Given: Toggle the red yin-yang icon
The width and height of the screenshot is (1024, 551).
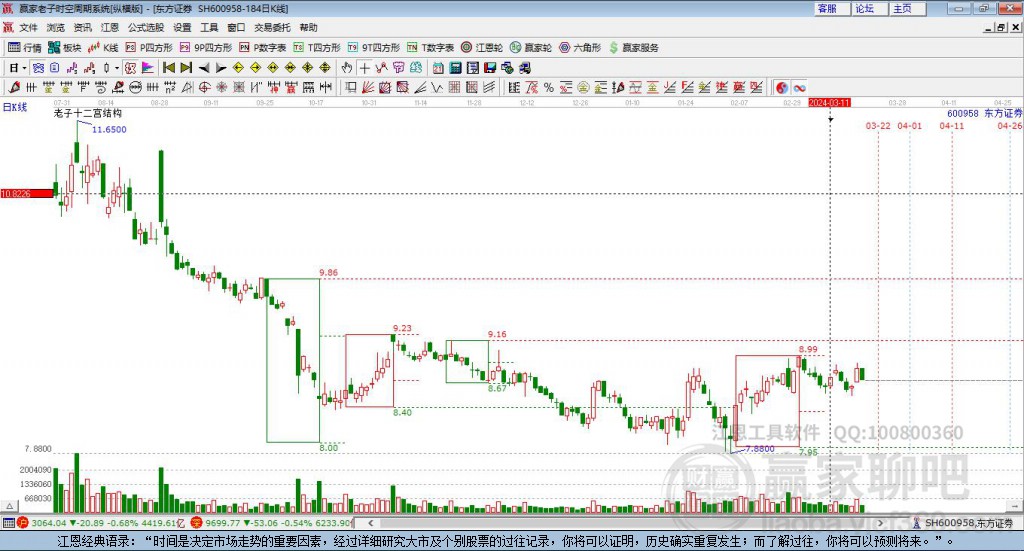Looking at the screenshot, I should coord(782,87).
